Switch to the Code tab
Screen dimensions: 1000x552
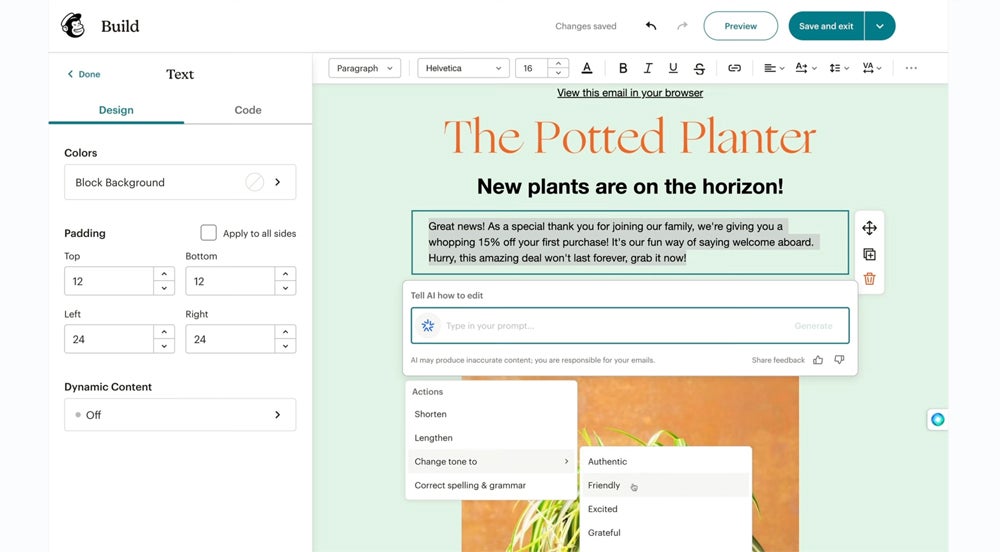[248, 110]
